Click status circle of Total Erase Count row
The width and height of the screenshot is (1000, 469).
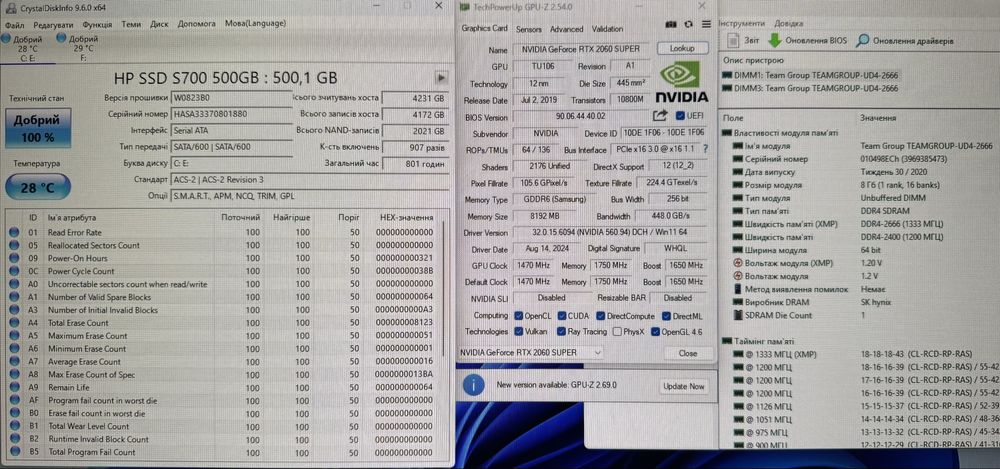click(14, 323)
